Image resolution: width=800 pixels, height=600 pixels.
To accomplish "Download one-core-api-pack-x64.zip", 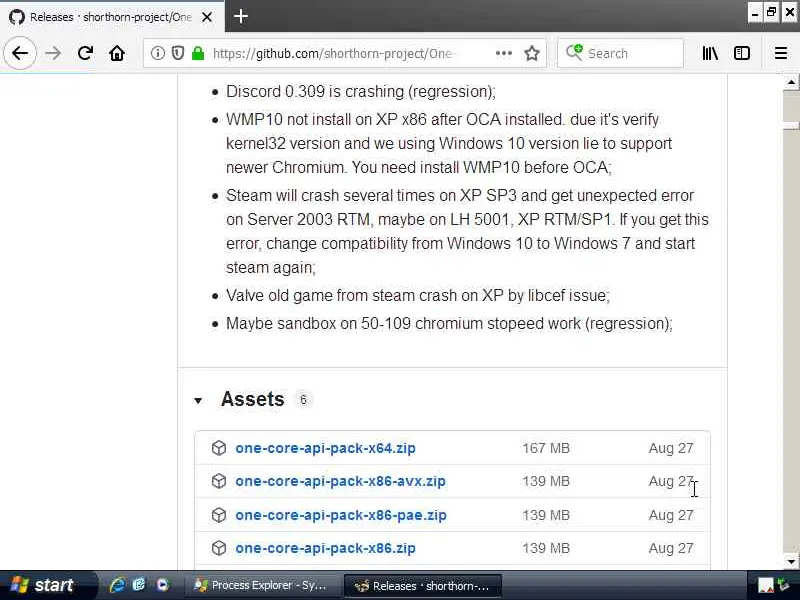I will tap(325, 448).
